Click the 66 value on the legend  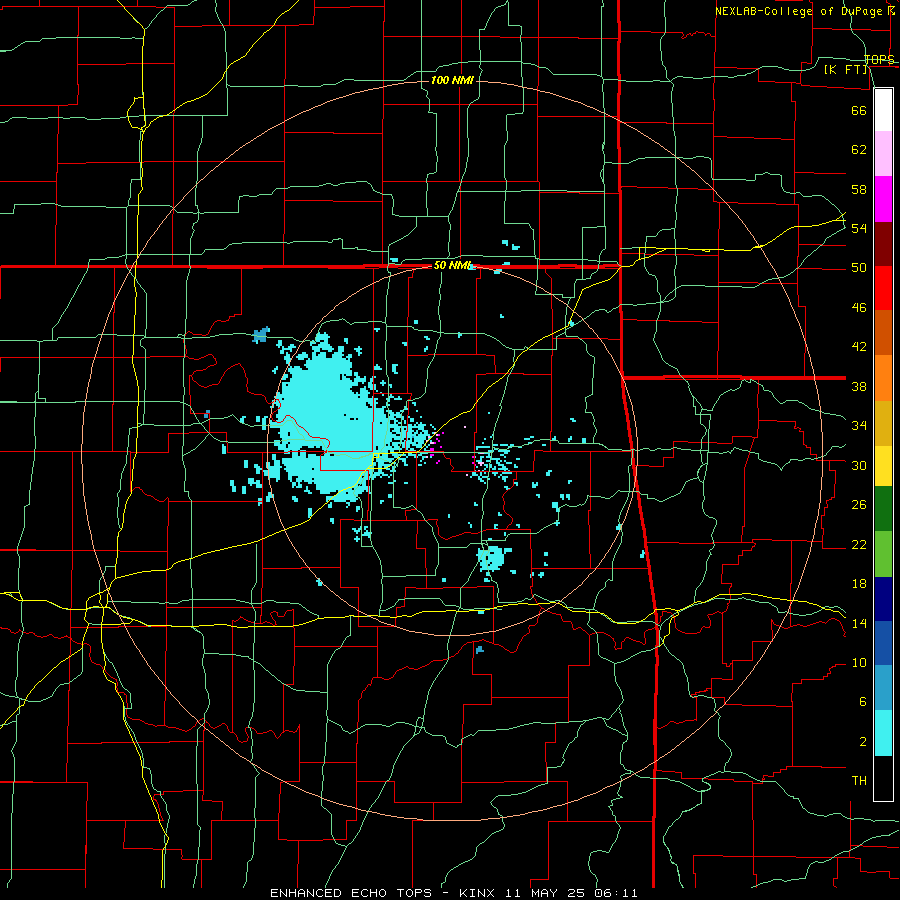(859, 110)
